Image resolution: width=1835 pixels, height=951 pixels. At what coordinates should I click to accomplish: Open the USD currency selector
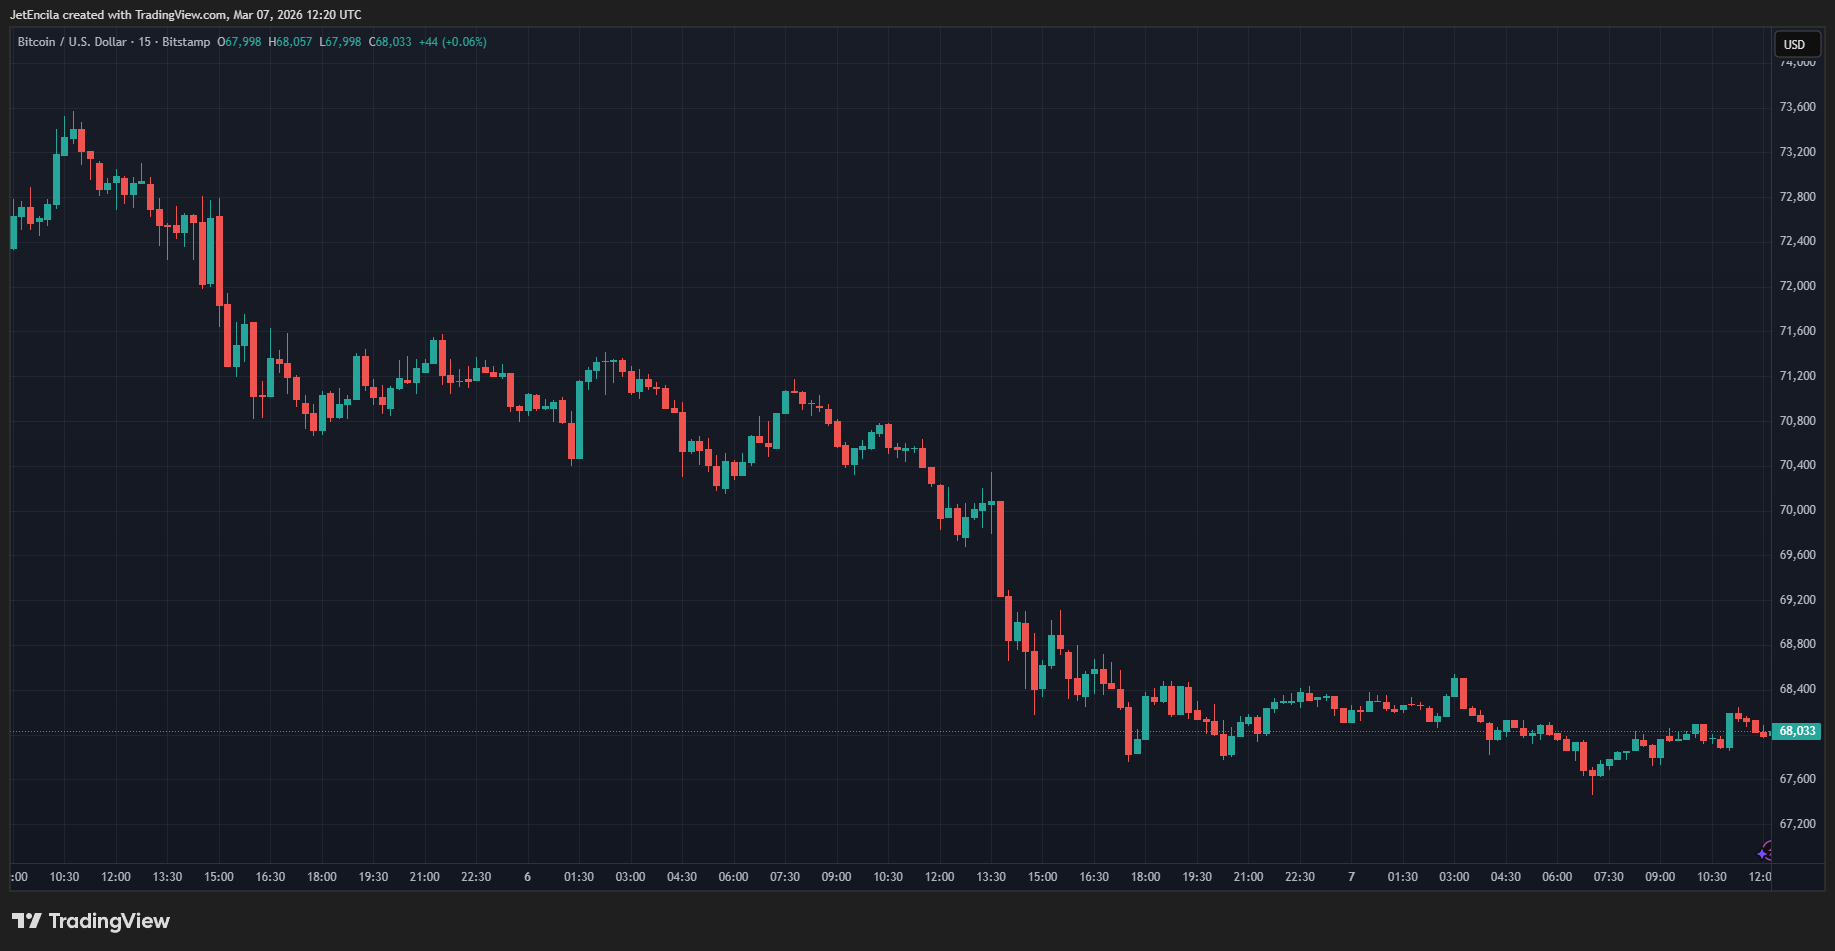click(1795, 44)
